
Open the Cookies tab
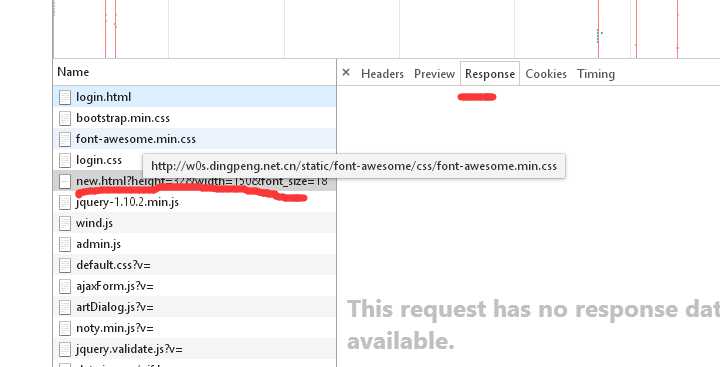click(x=546, y=74)
